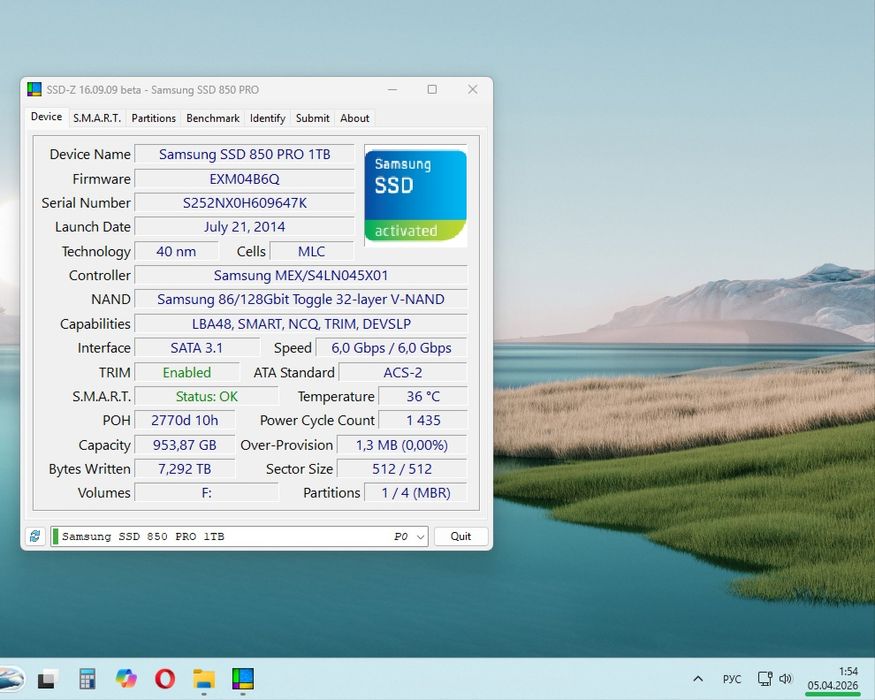Close the SSD-Z window
875x700 pixels.
pyautogui.click(x=473, y=89)
